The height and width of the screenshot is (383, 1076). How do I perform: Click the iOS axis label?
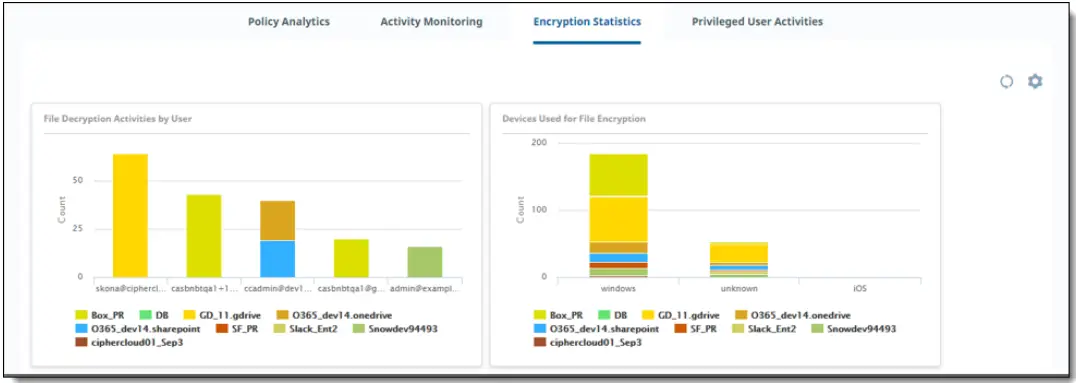(x=860, y=289)
